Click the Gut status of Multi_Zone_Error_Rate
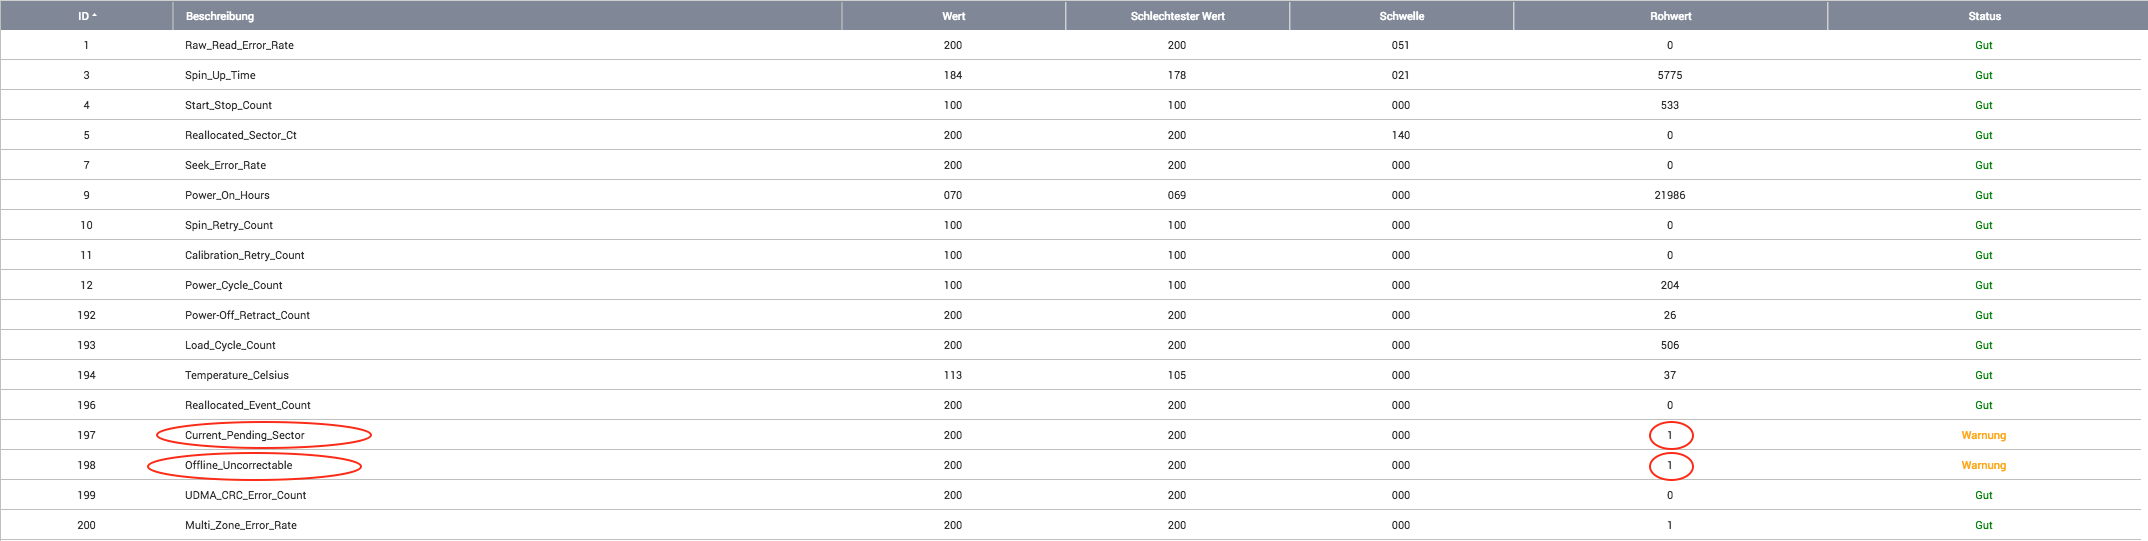 tap(1983, 525)
